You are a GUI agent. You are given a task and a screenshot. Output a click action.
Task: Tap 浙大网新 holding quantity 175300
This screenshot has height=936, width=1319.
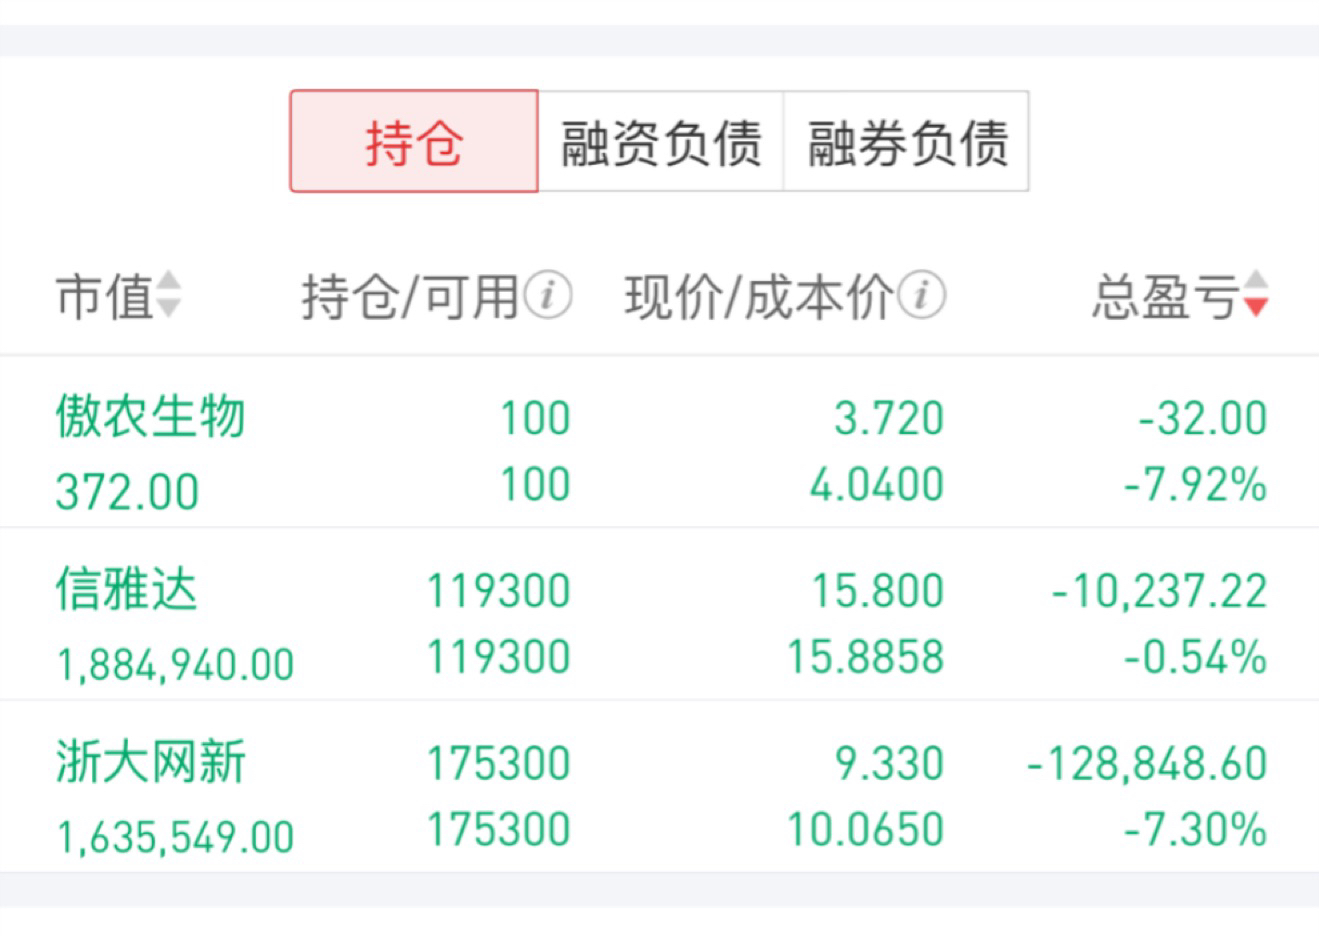499,764
